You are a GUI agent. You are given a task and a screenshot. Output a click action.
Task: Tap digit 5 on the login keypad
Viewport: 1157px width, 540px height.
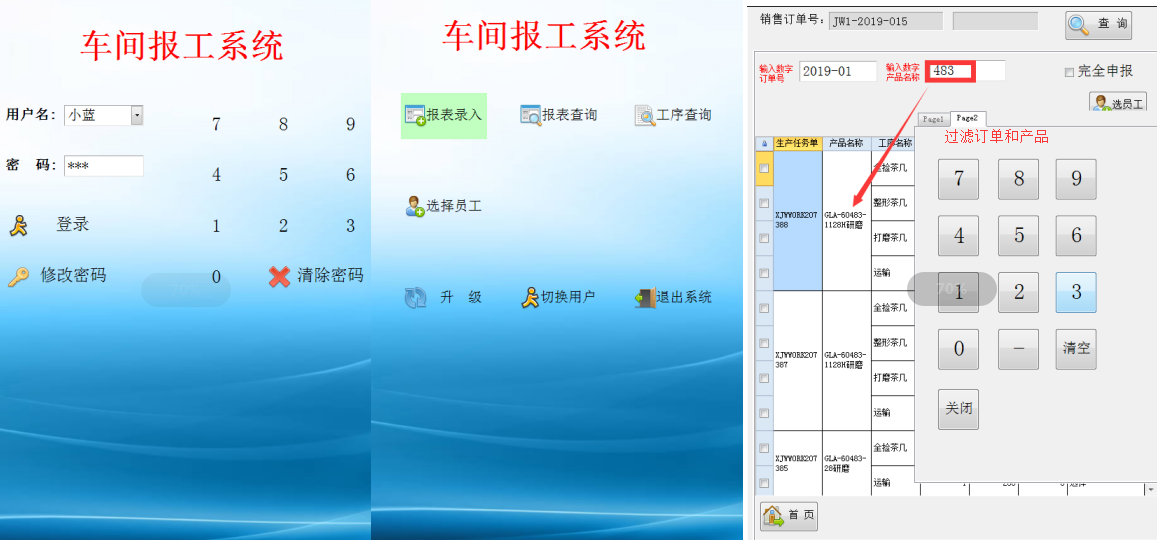pos(283,175)
